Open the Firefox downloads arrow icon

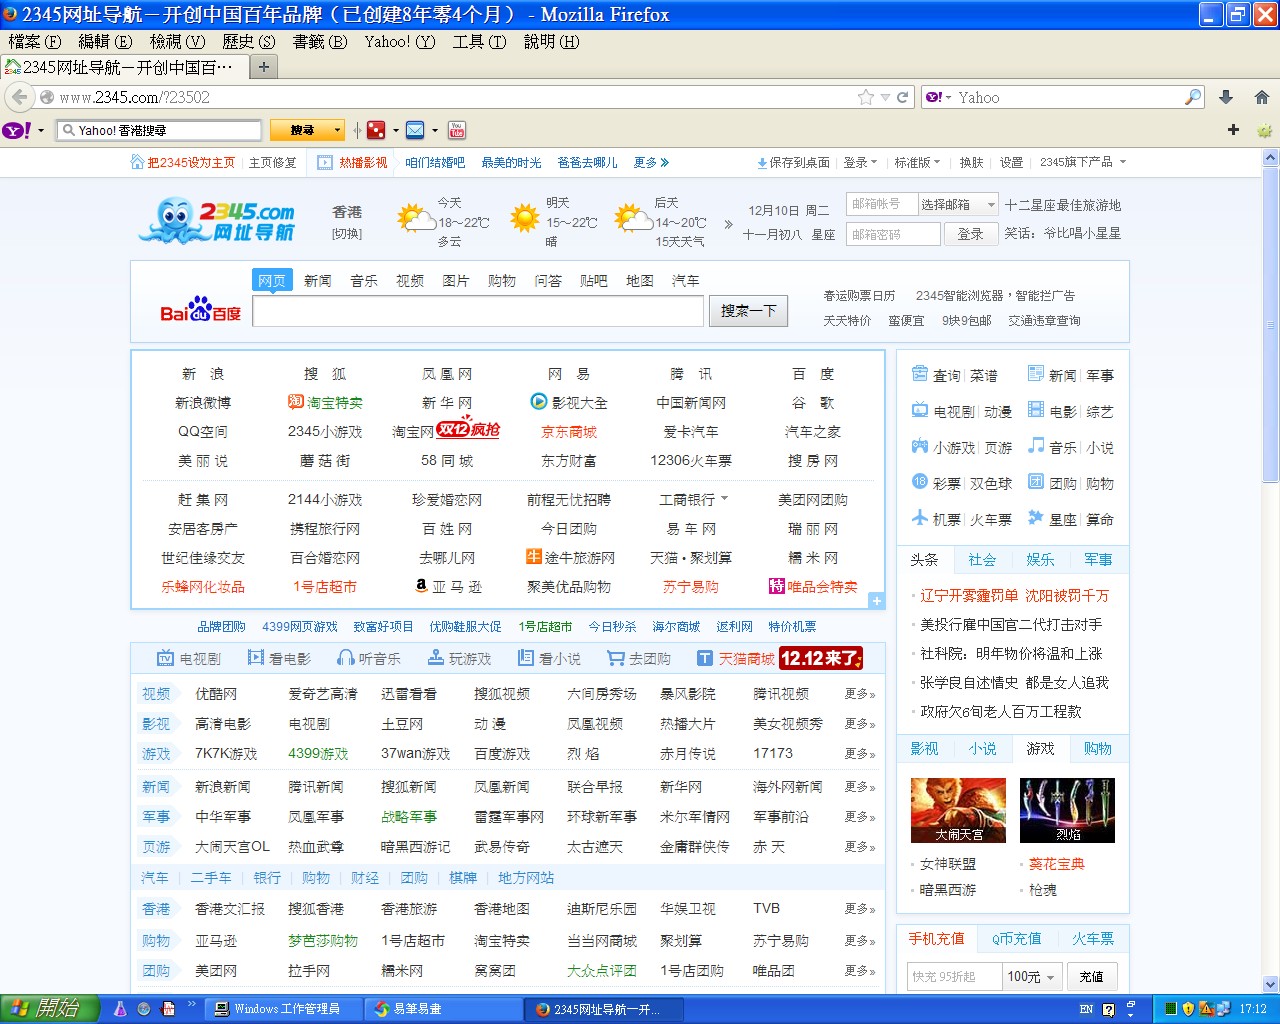pos(1226,97)
